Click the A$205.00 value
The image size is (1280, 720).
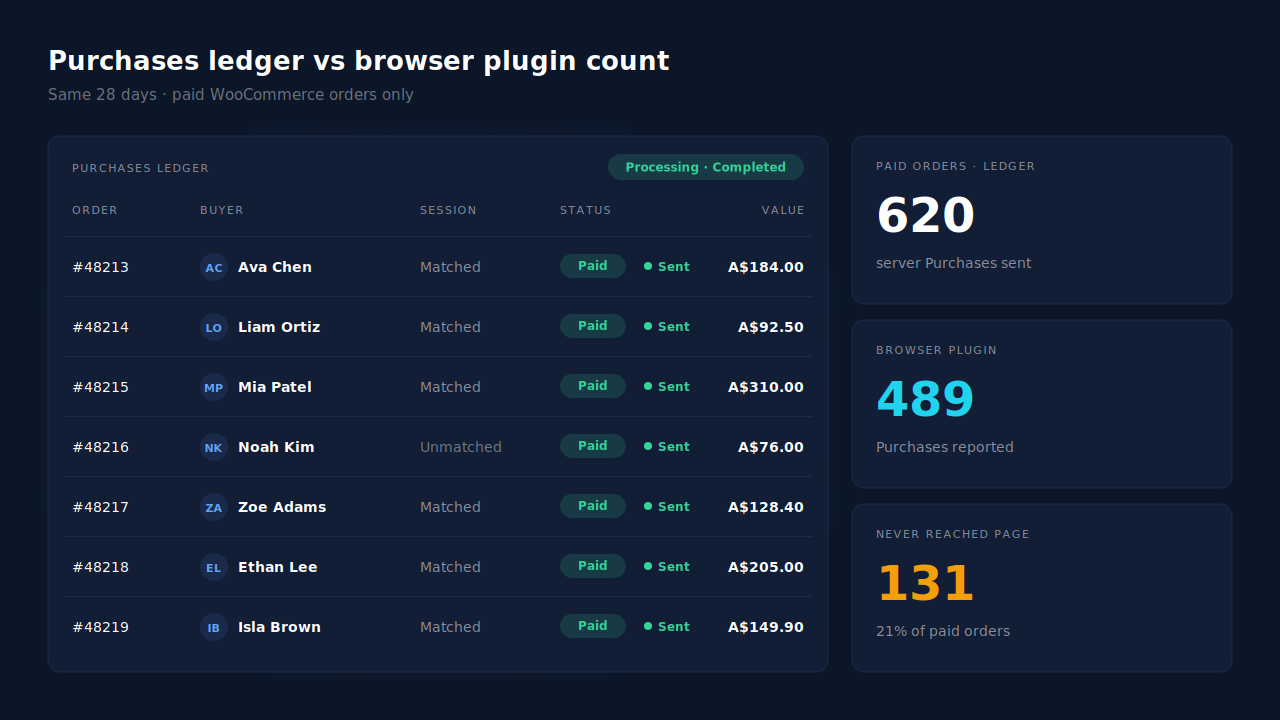point(766,567)
